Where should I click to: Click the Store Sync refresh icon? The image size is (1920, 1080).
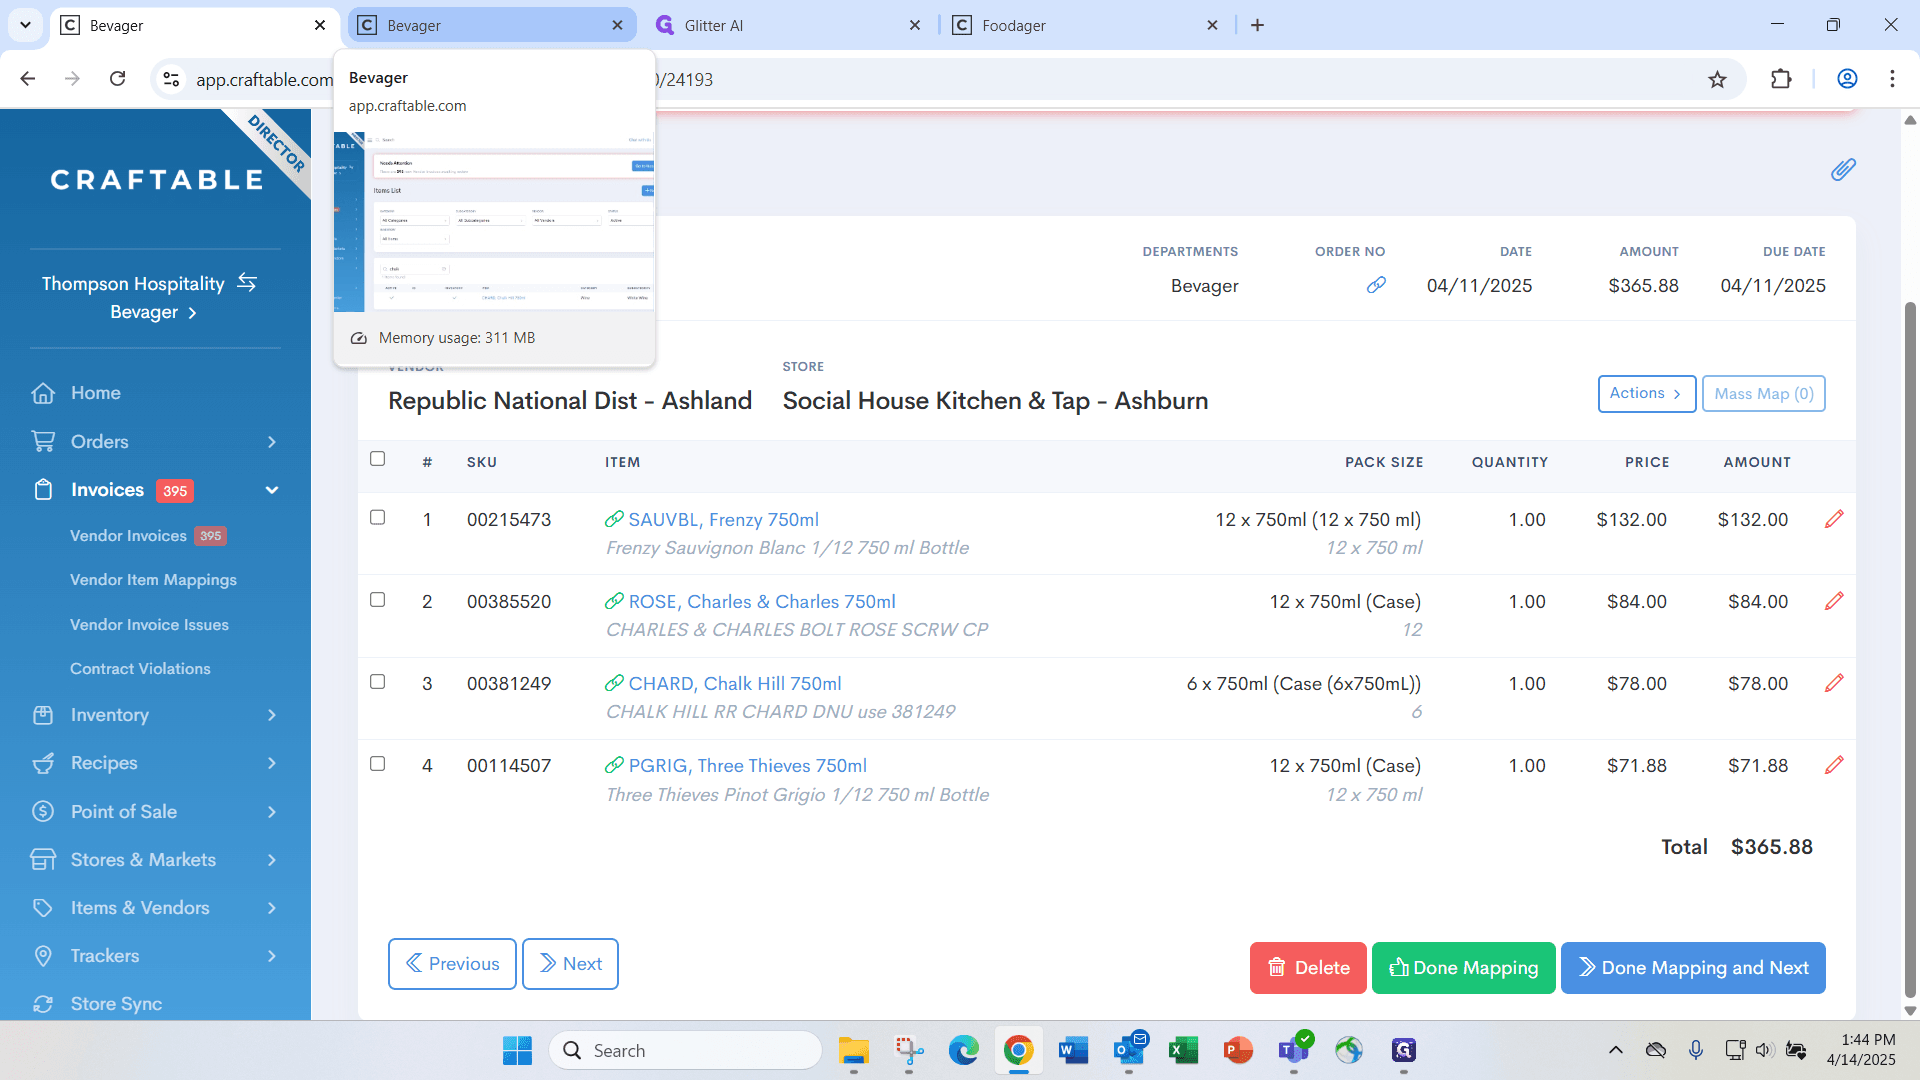(43, 1003)
